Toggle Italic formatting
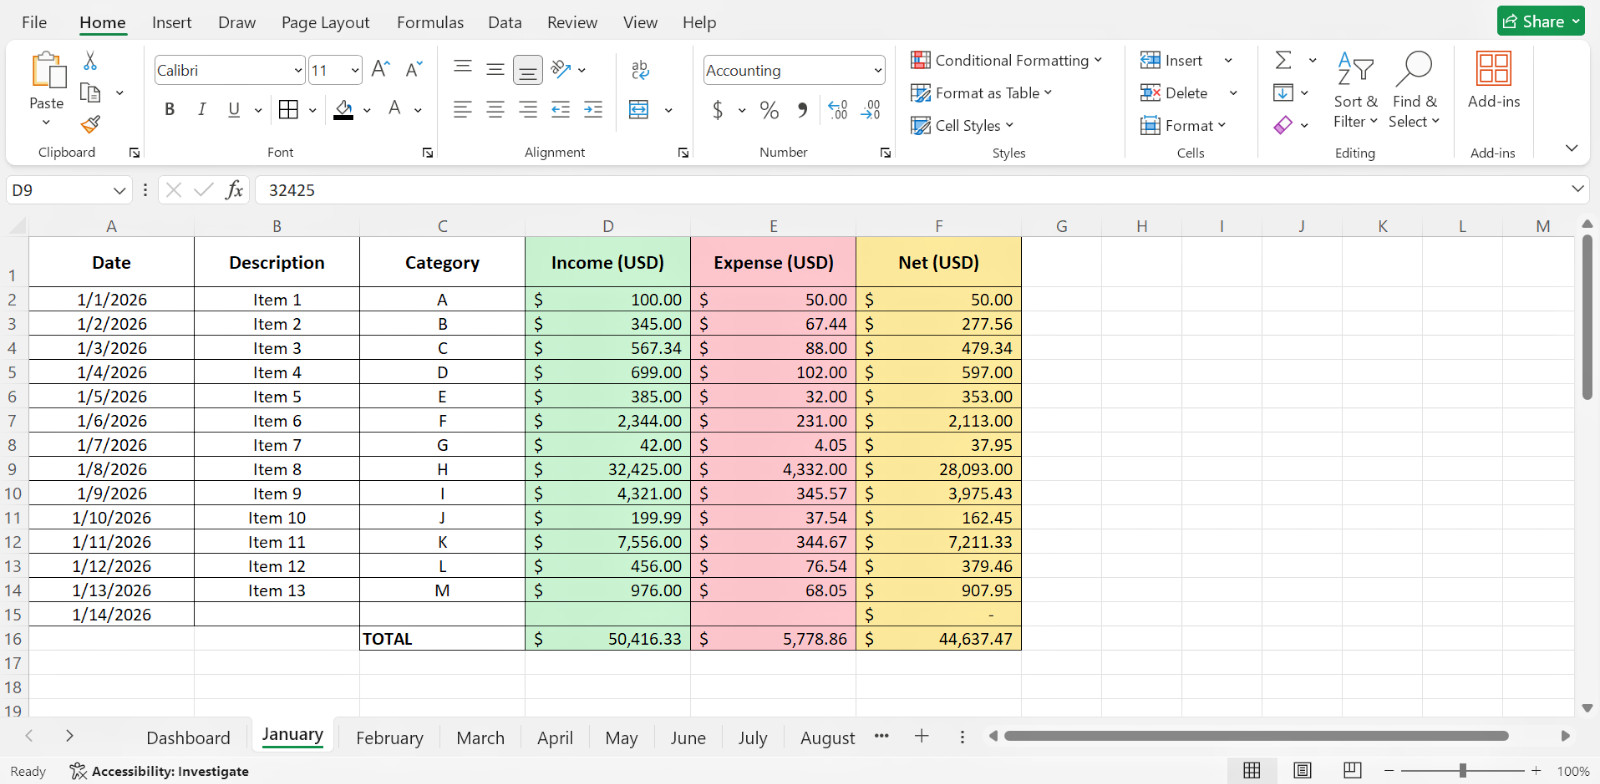Image resolution: width=1600 pixels, height=784 pixels. (202, 109)
